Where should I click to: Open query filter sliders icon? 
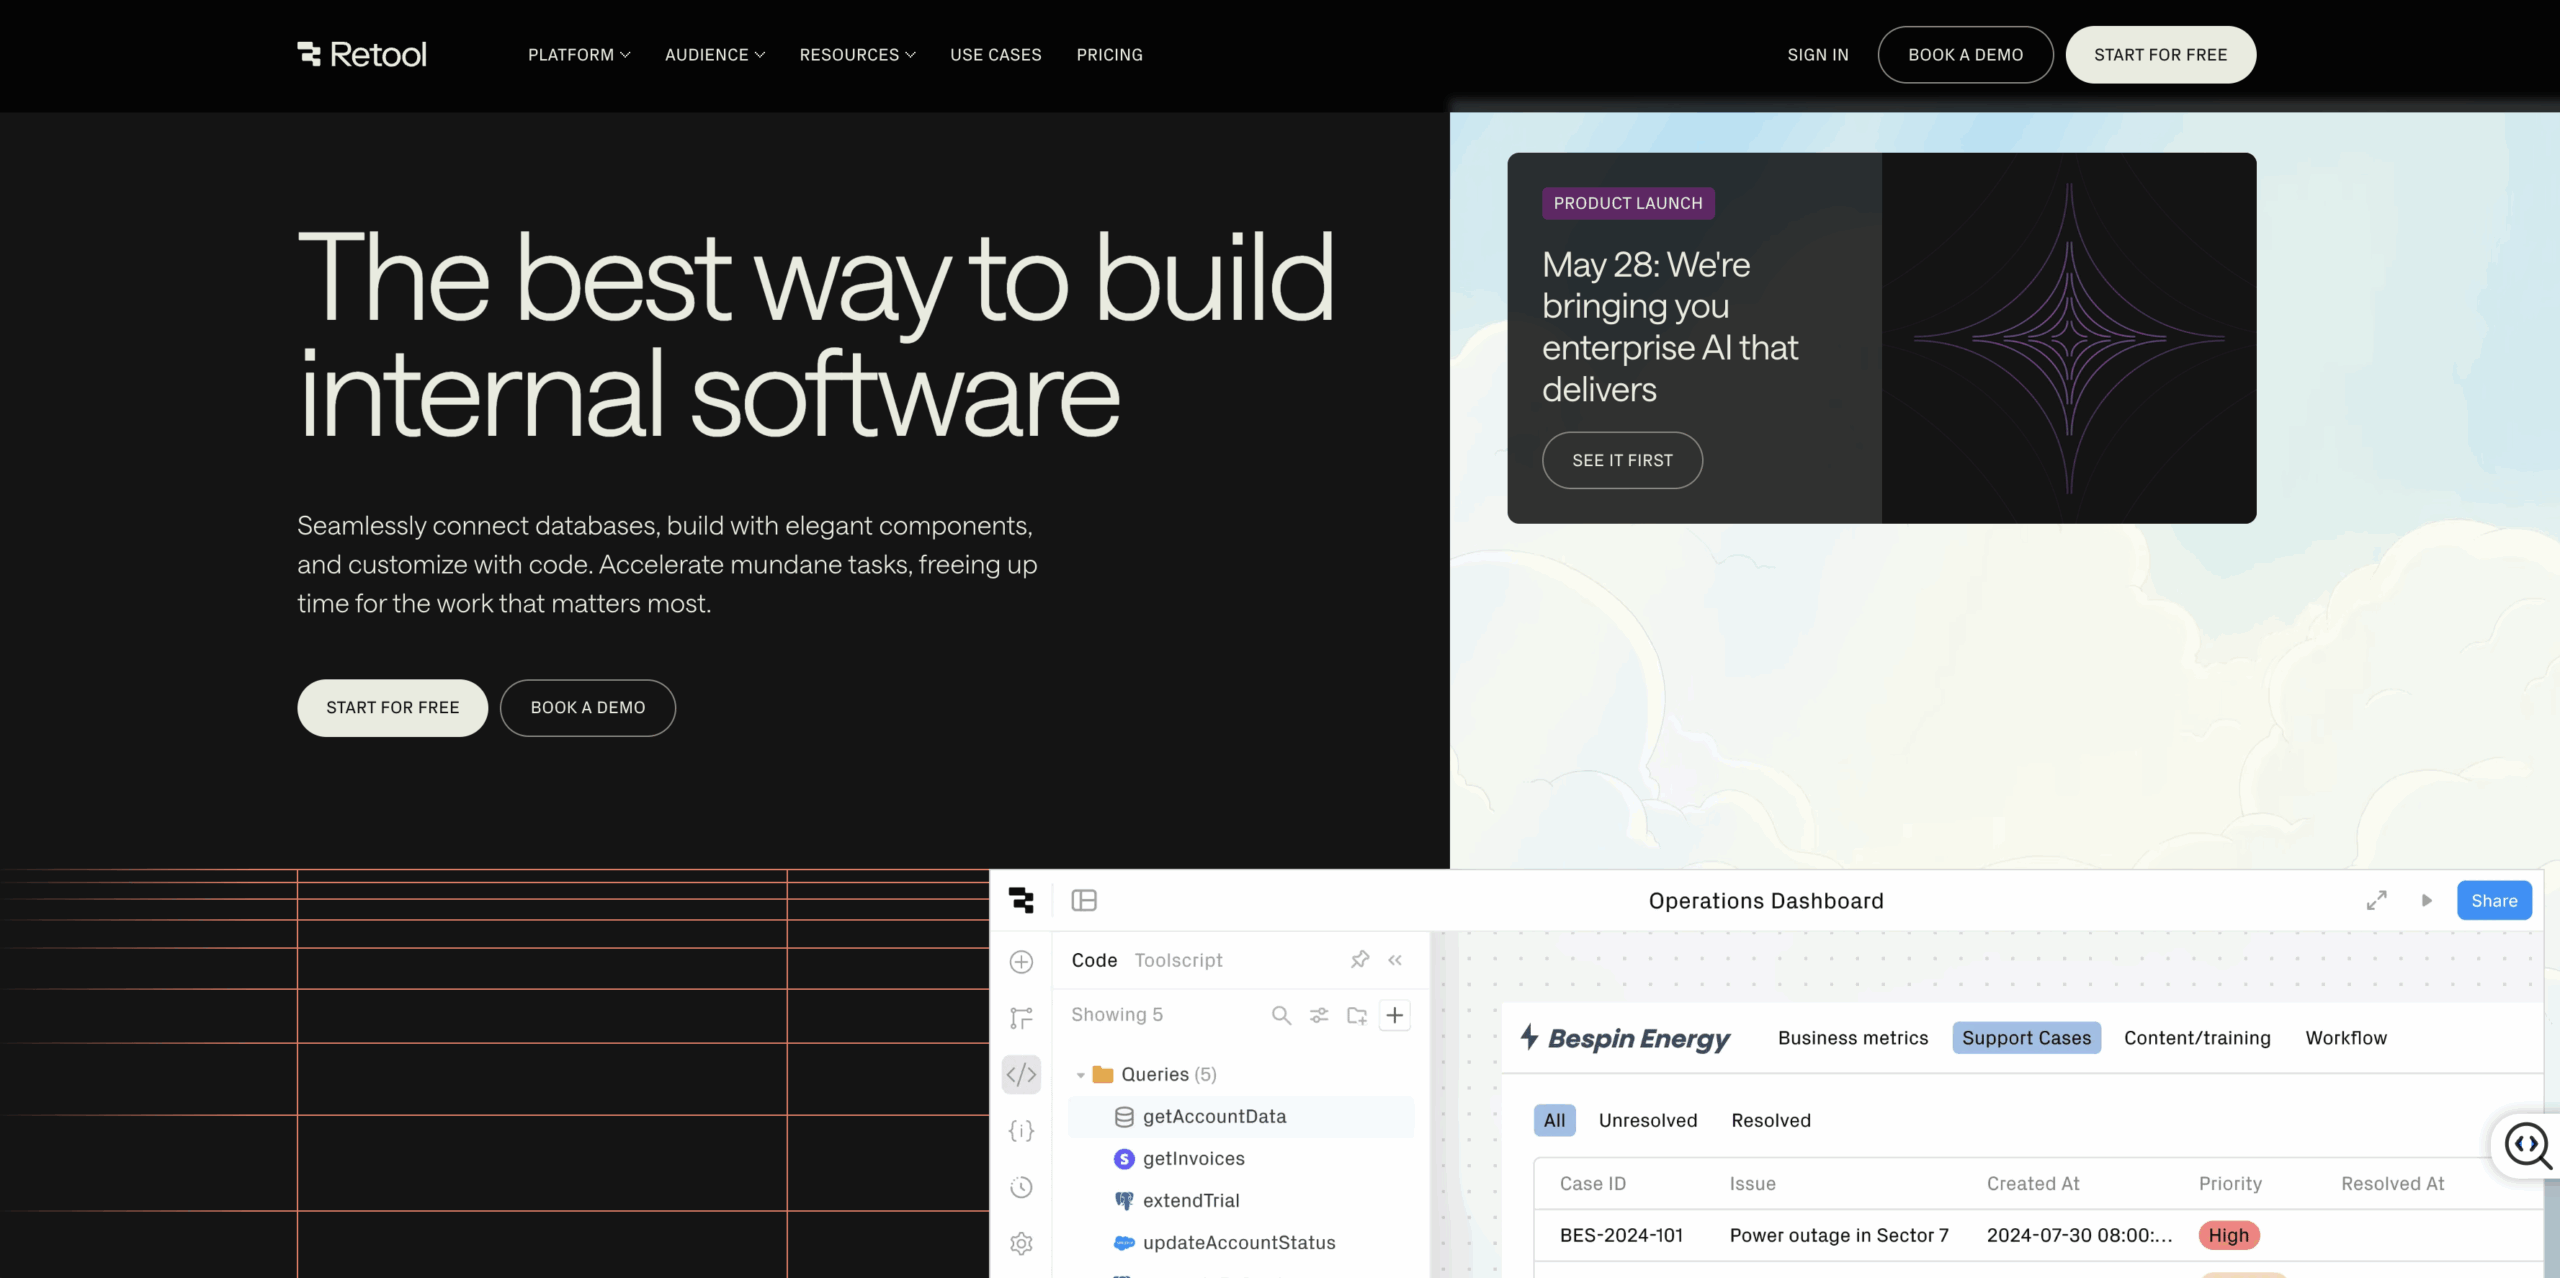(x=1319, y=1015)
